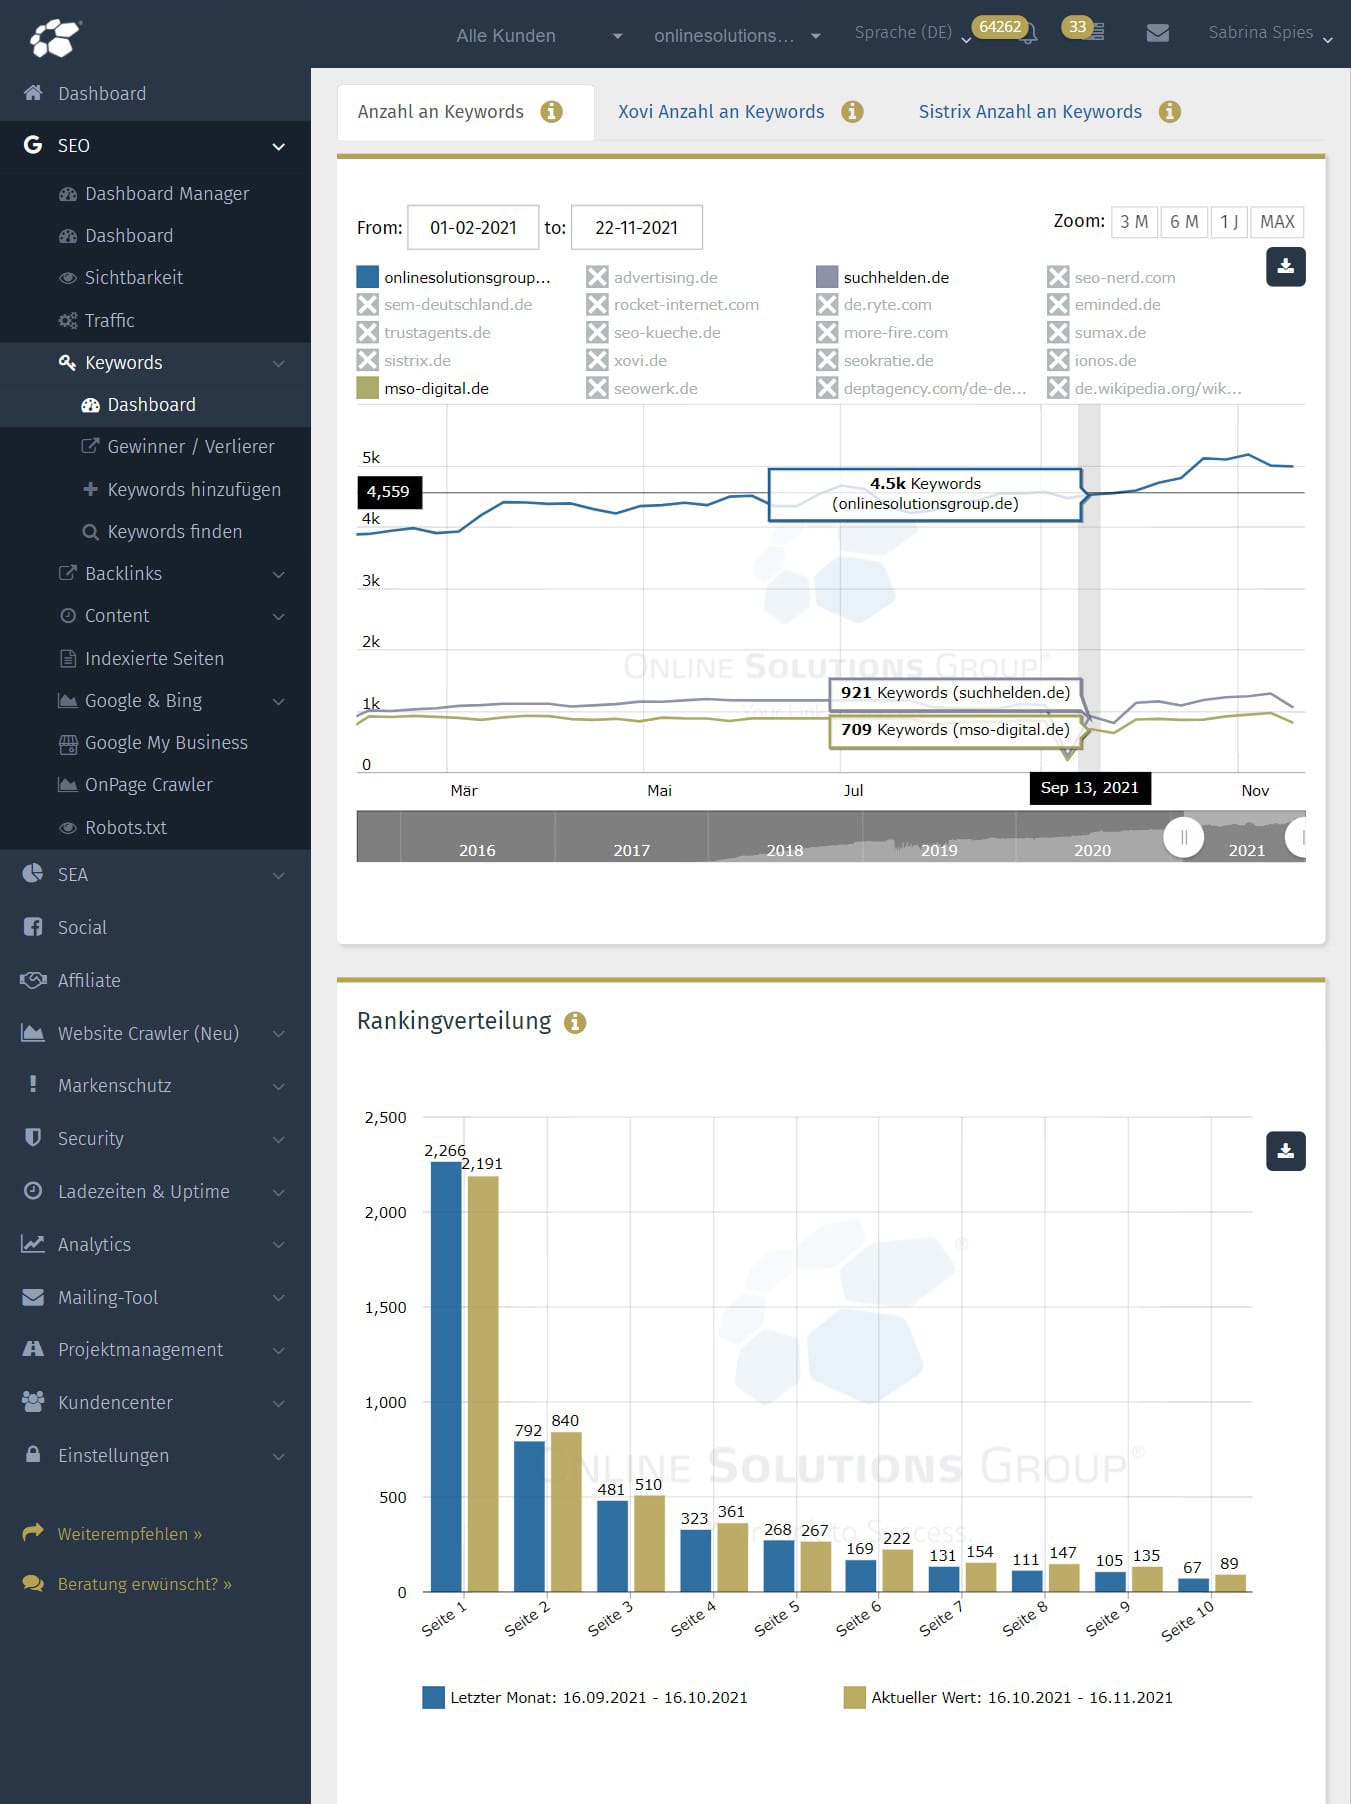The height and width of the screenshot is (1804, 1351).
Task: Set chart zoom to 1 J
Action: (x=1229, y=222)
